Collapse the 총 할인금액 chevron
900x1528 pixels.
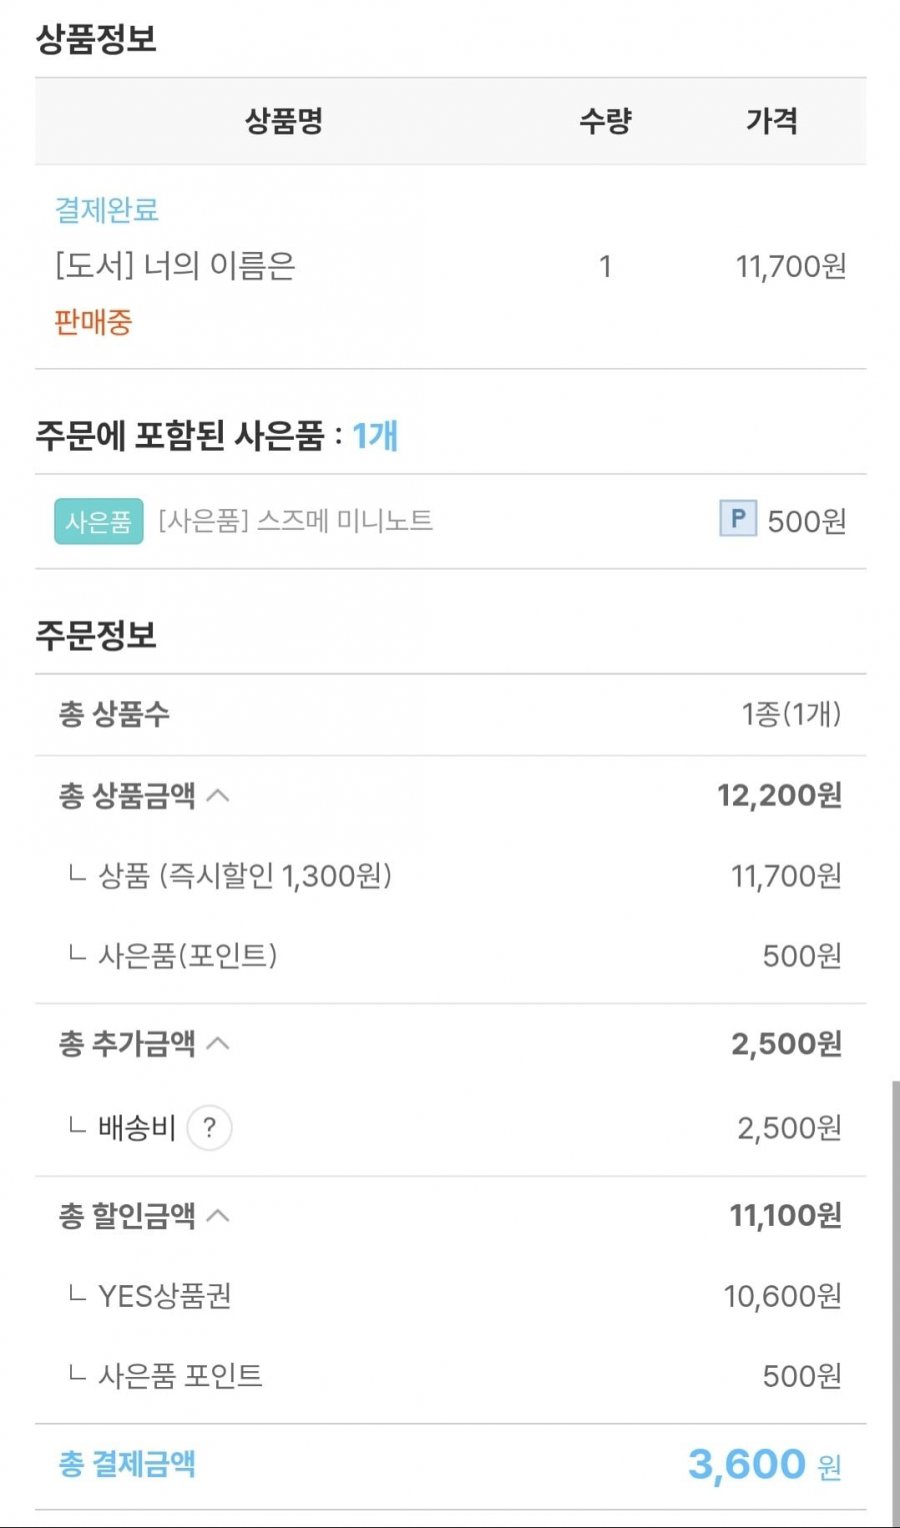(x=218, y=1215)
